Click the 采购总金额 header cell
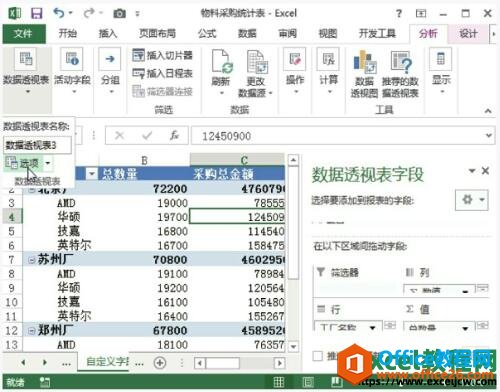This screenshot has width=500, height=392. point(237,174)
